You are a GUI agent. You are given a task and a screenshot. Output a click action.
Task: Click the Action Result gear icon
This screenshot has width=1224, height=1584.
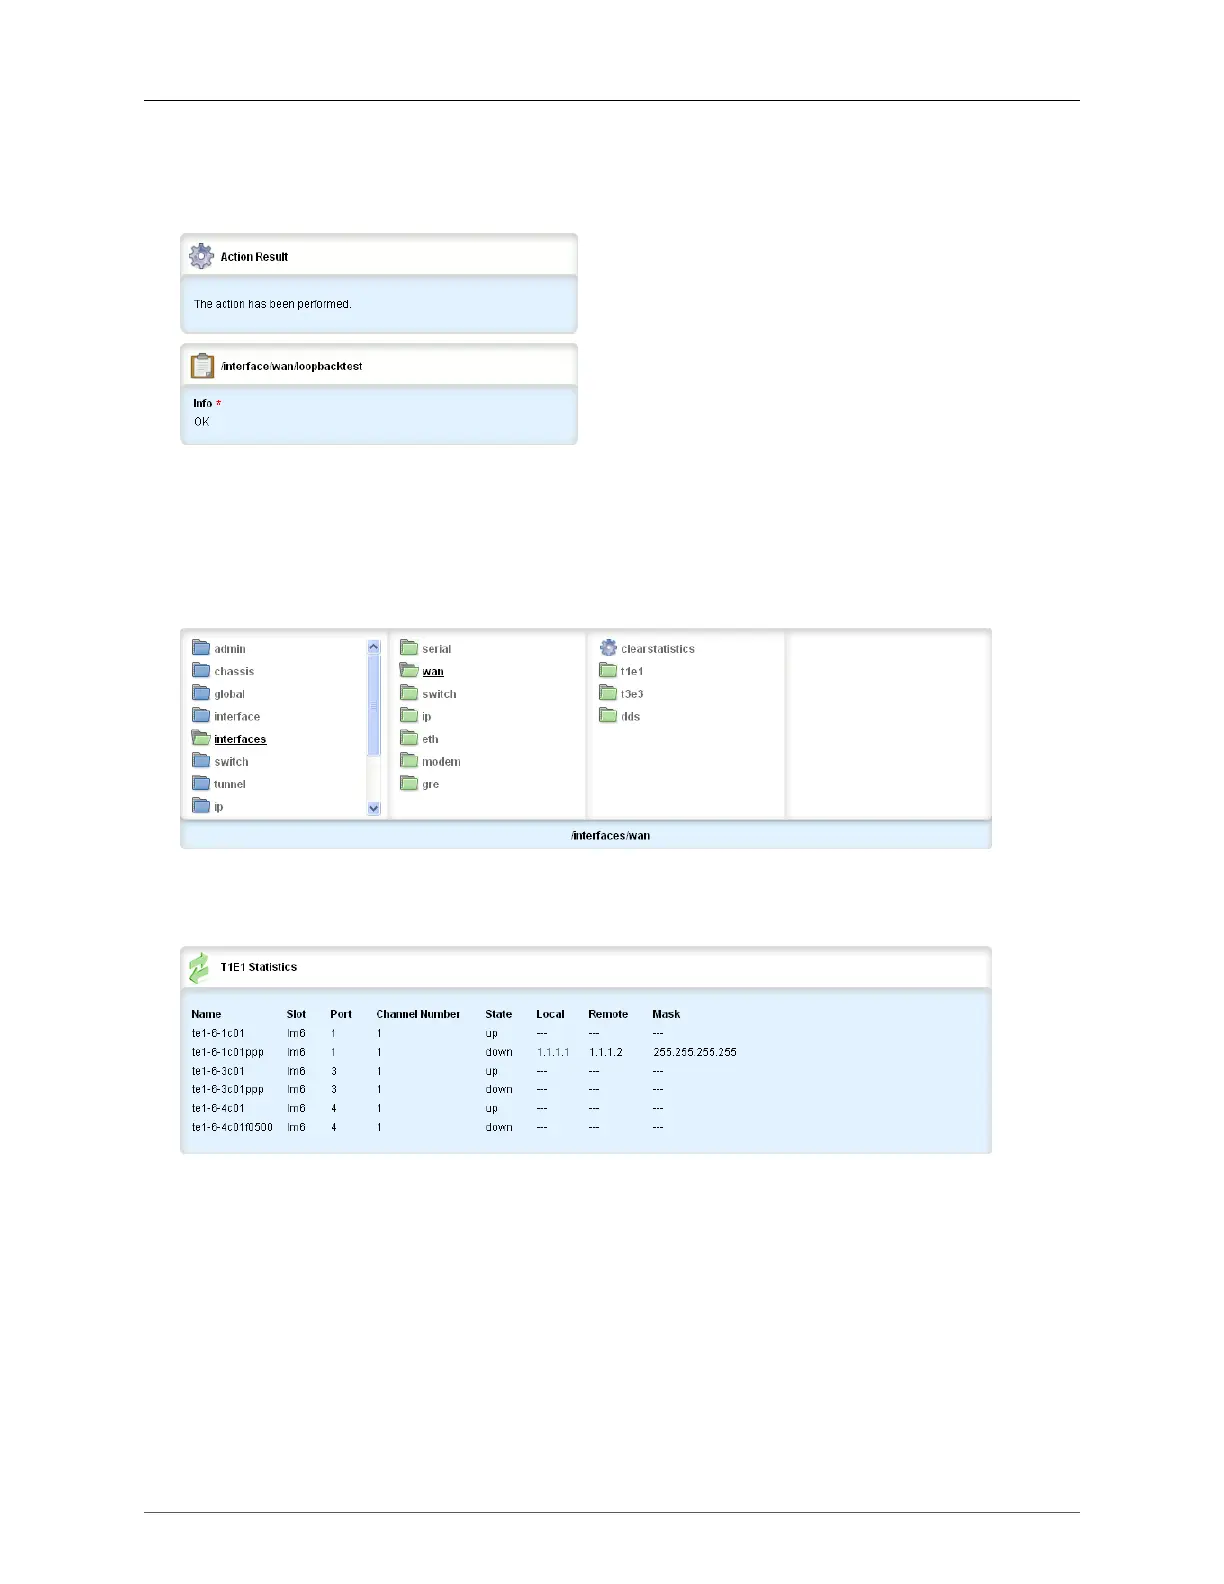point(201,256)
